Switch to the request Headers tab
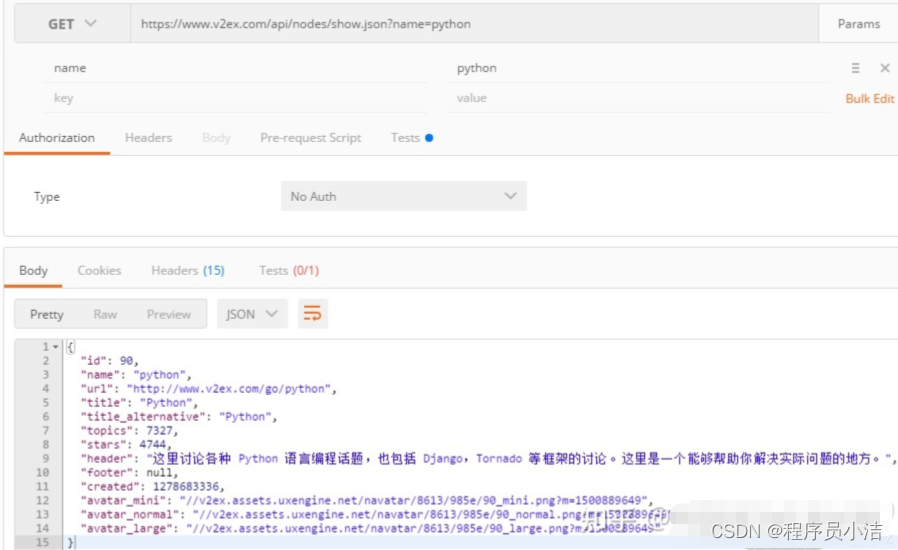The image size is (898, 550). tap(148, 138)
